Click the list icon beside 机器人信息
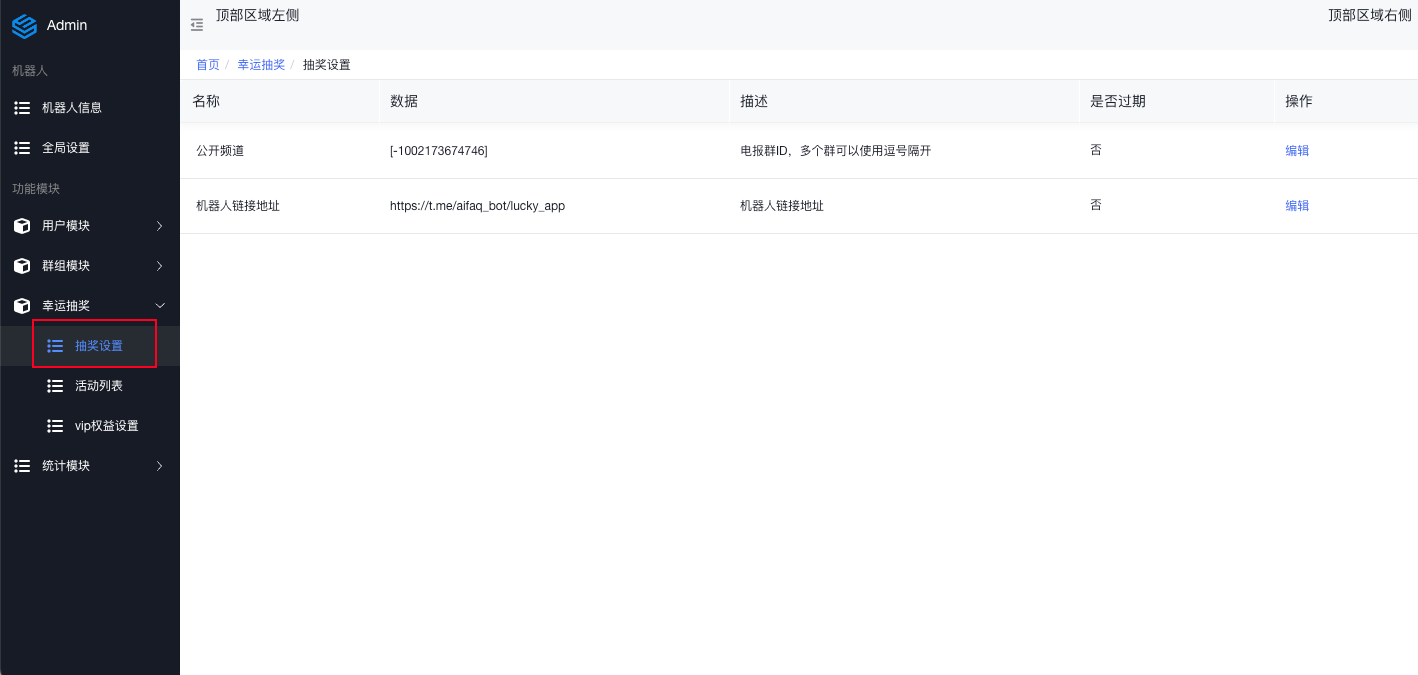This screenshot has height=675, width=1418. [x=22, y=108]
